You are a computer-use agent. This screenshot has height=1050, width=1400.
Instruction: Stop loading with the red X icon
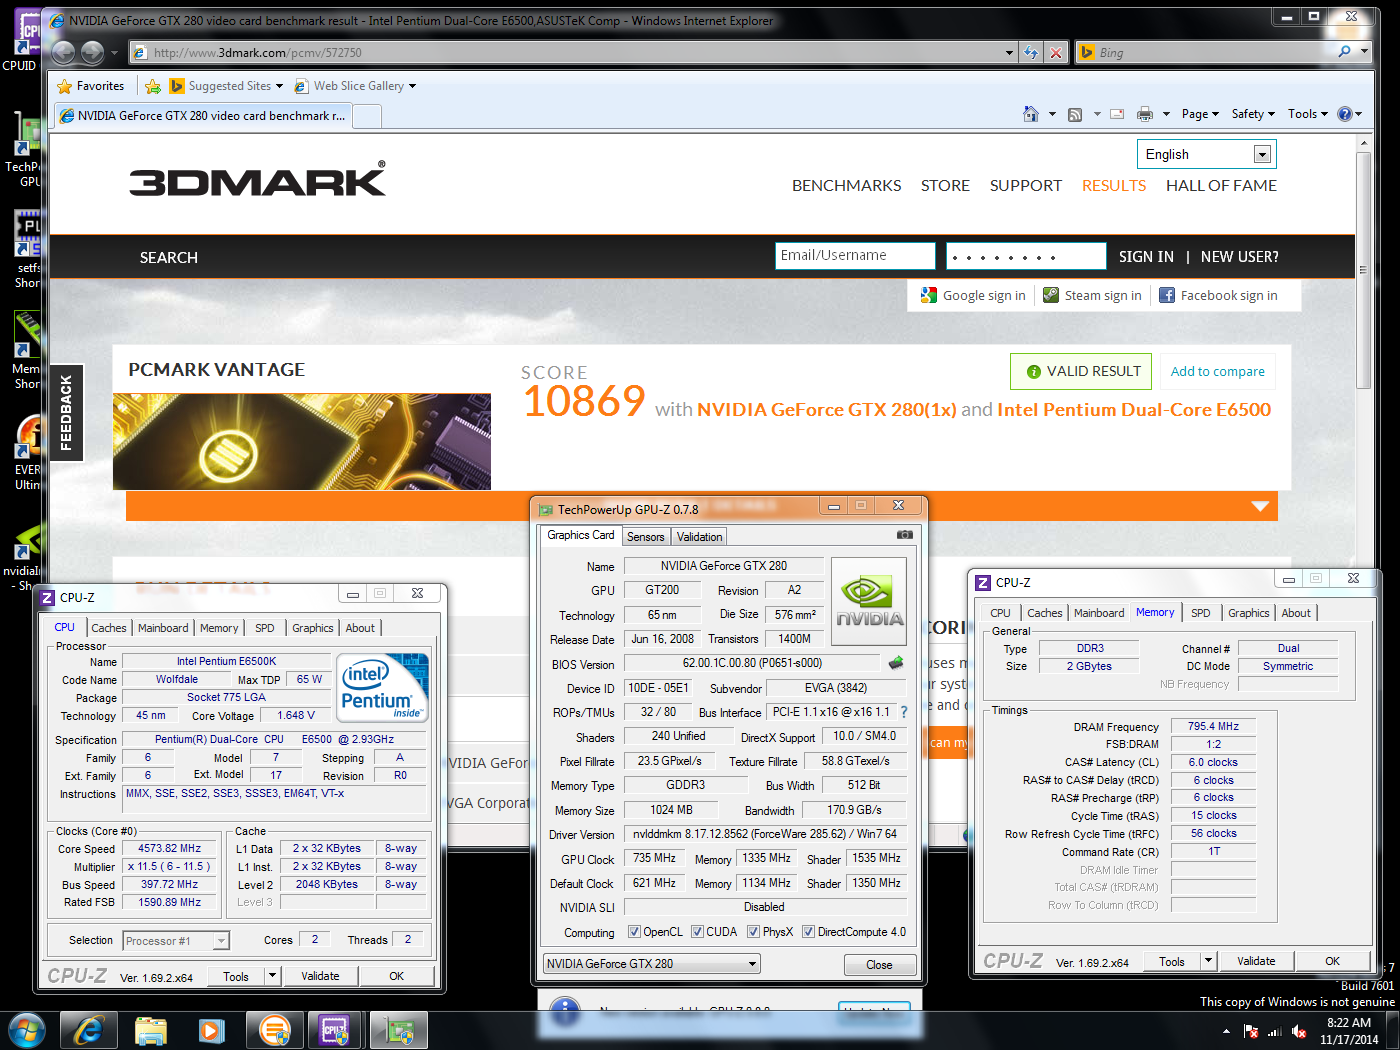click(1056, 52)
